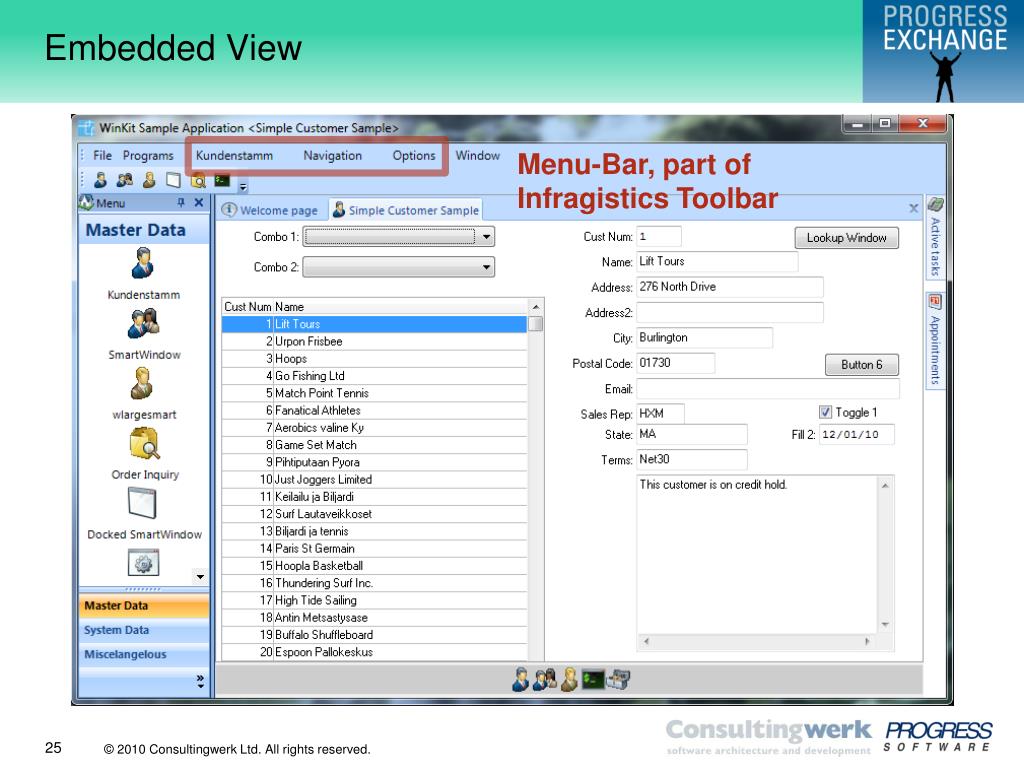The width and height of the screenshot is (1024, 768).
Task: Click the customer list vertical scrollbar thumb
Action: [x=536, y=324]
